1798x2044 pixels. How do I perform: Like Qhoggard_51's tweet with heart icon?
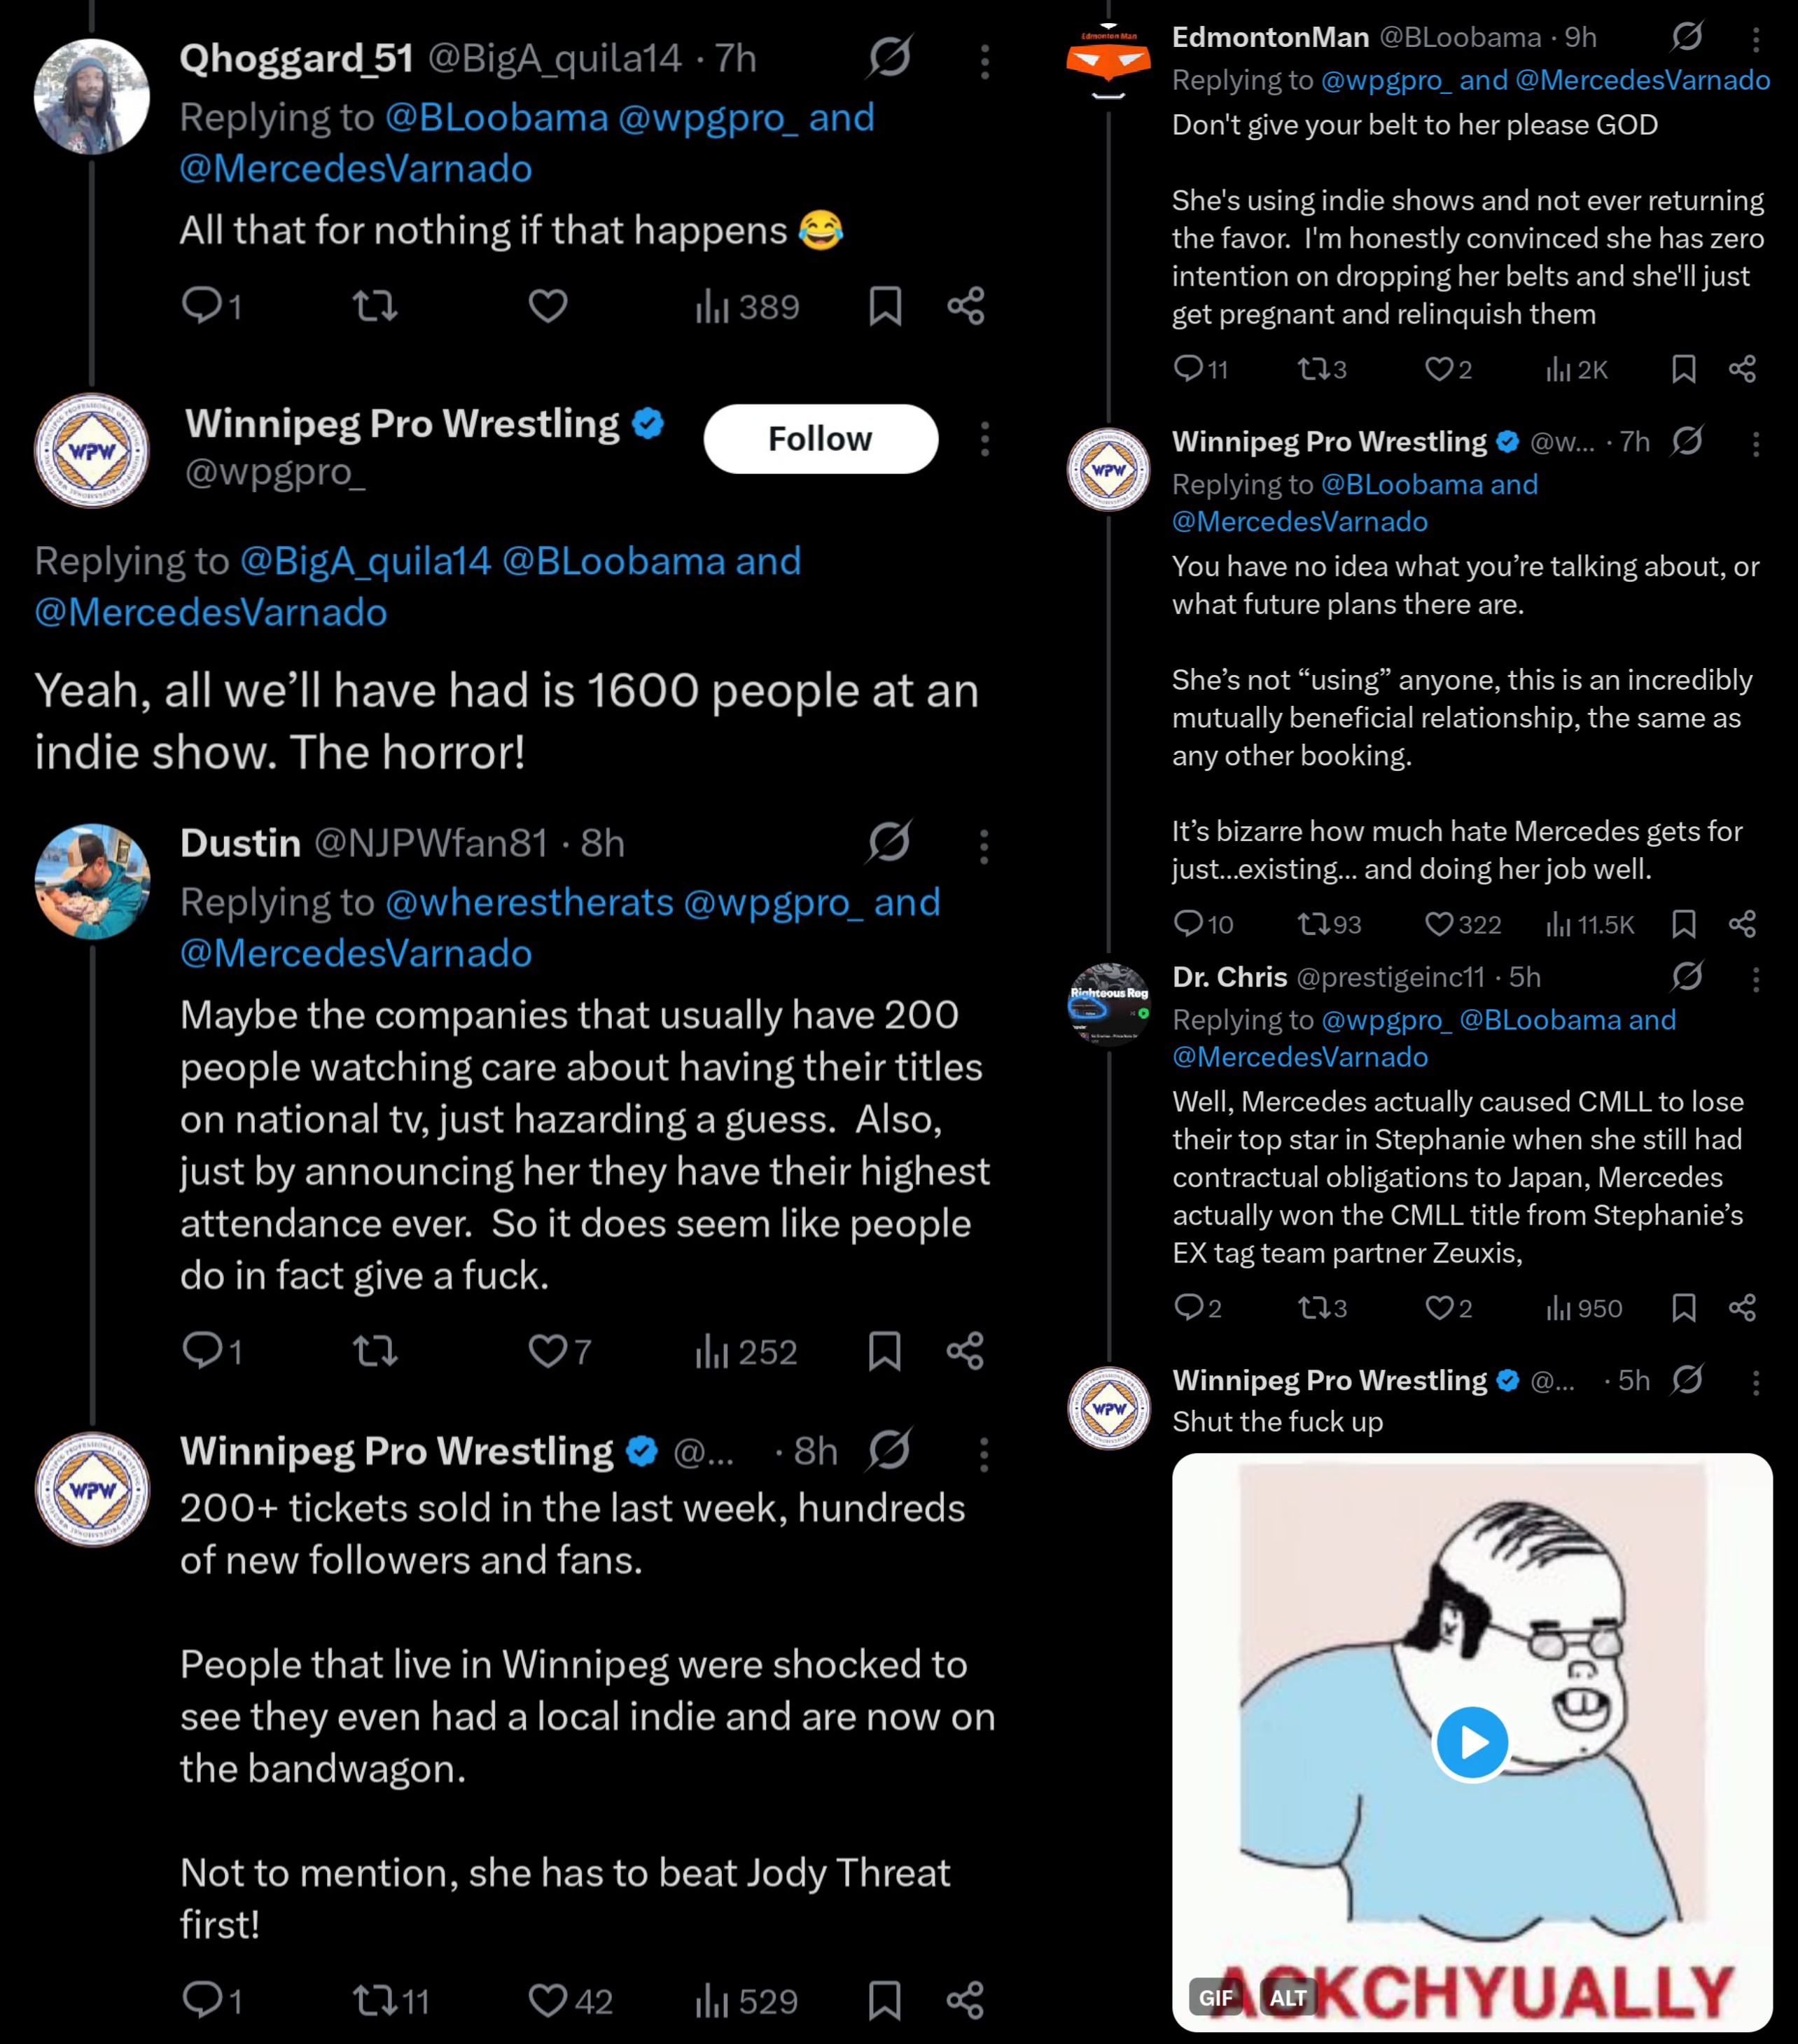tap(547, 306)
